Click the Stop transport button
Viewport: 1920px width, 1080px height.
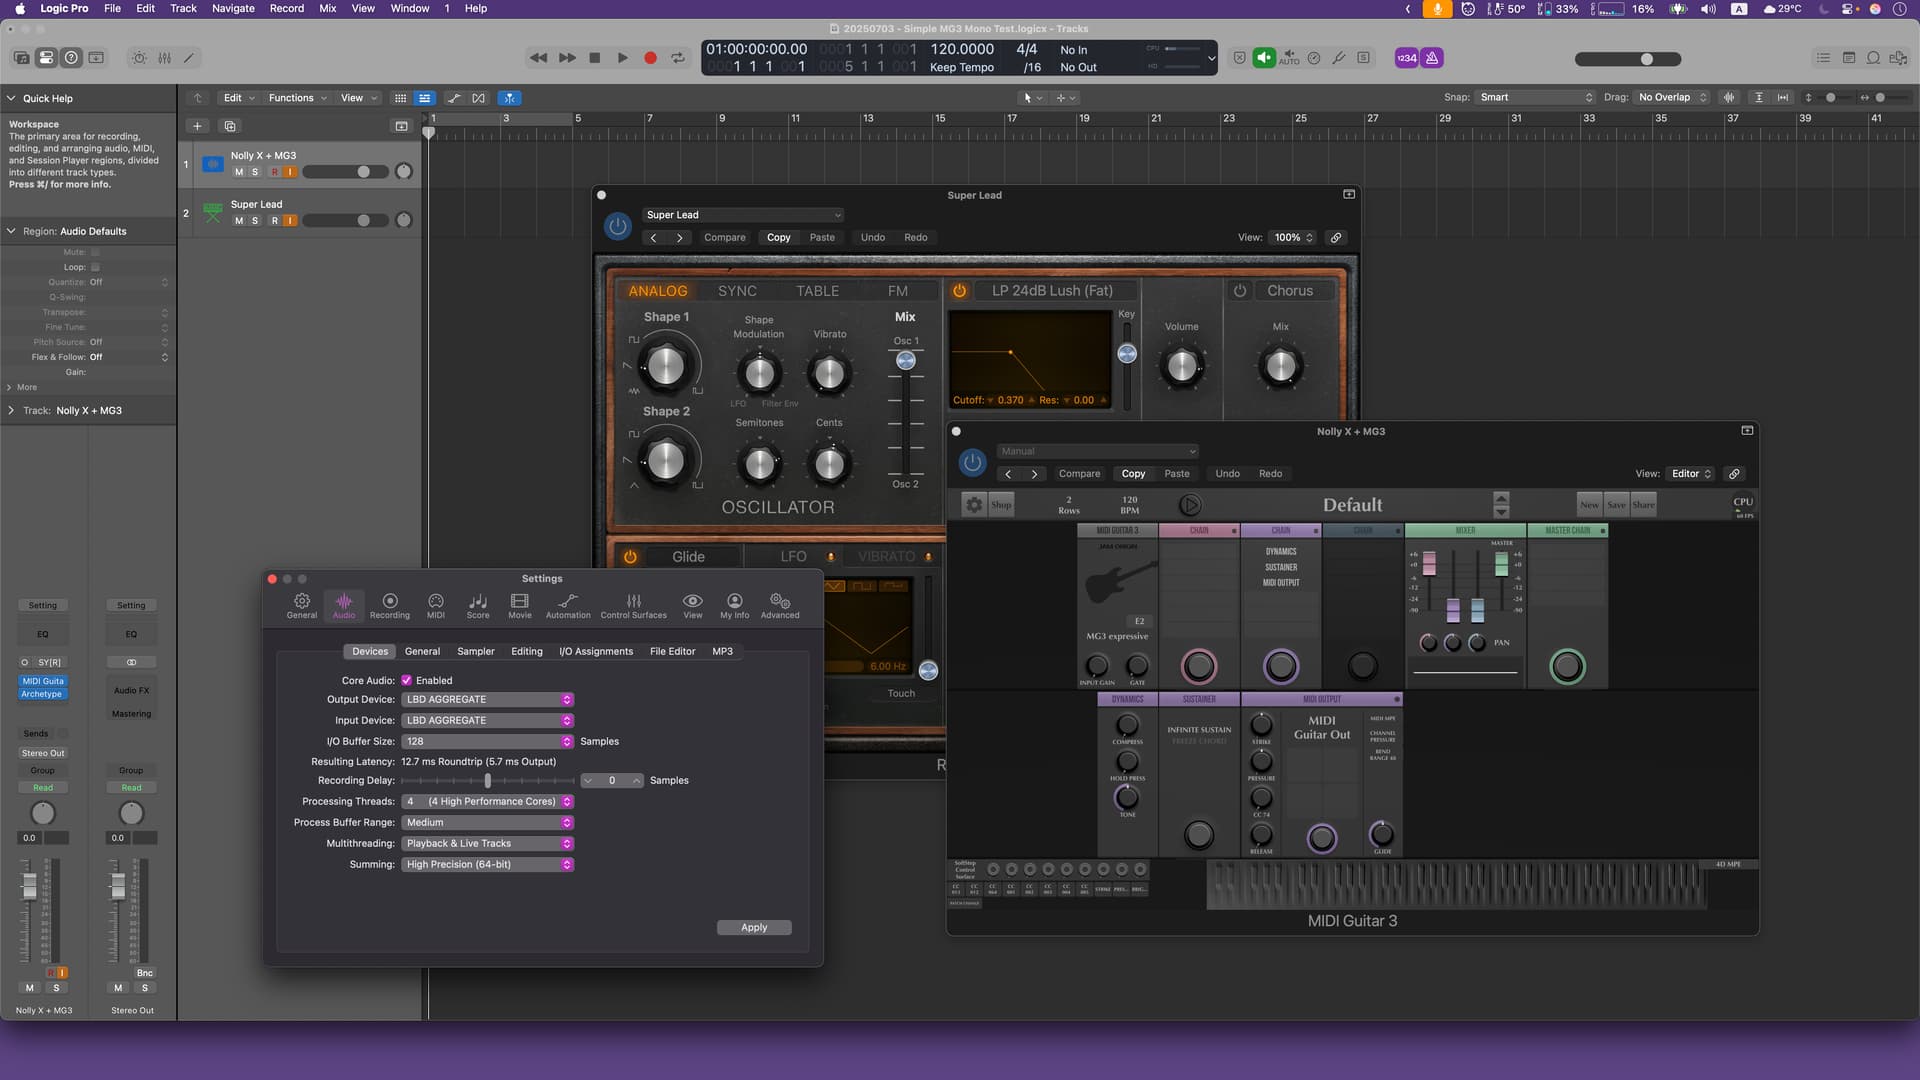tap(595, 58)
